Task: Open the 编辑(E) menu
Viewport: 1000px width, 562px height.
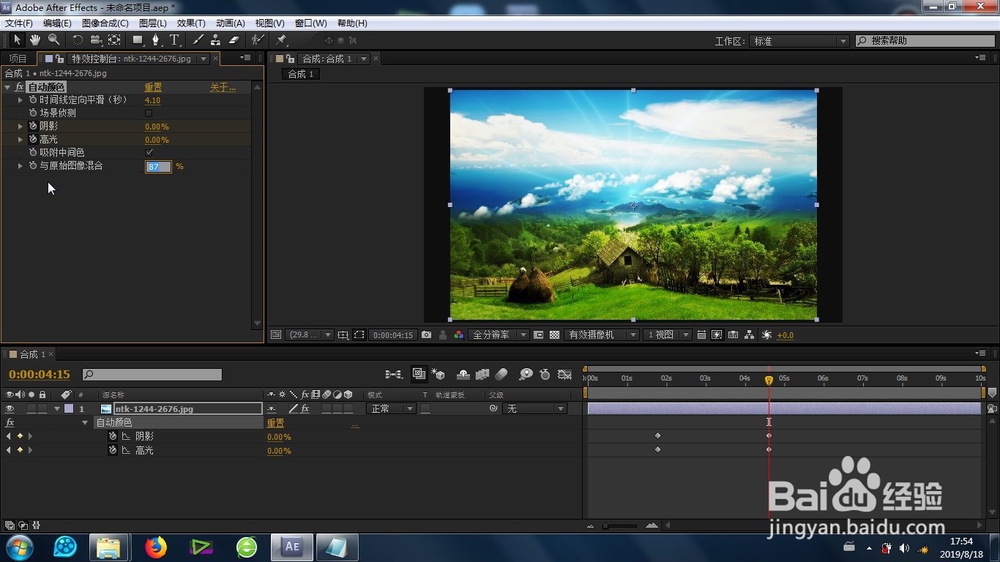Action: [x=57, y=23]
